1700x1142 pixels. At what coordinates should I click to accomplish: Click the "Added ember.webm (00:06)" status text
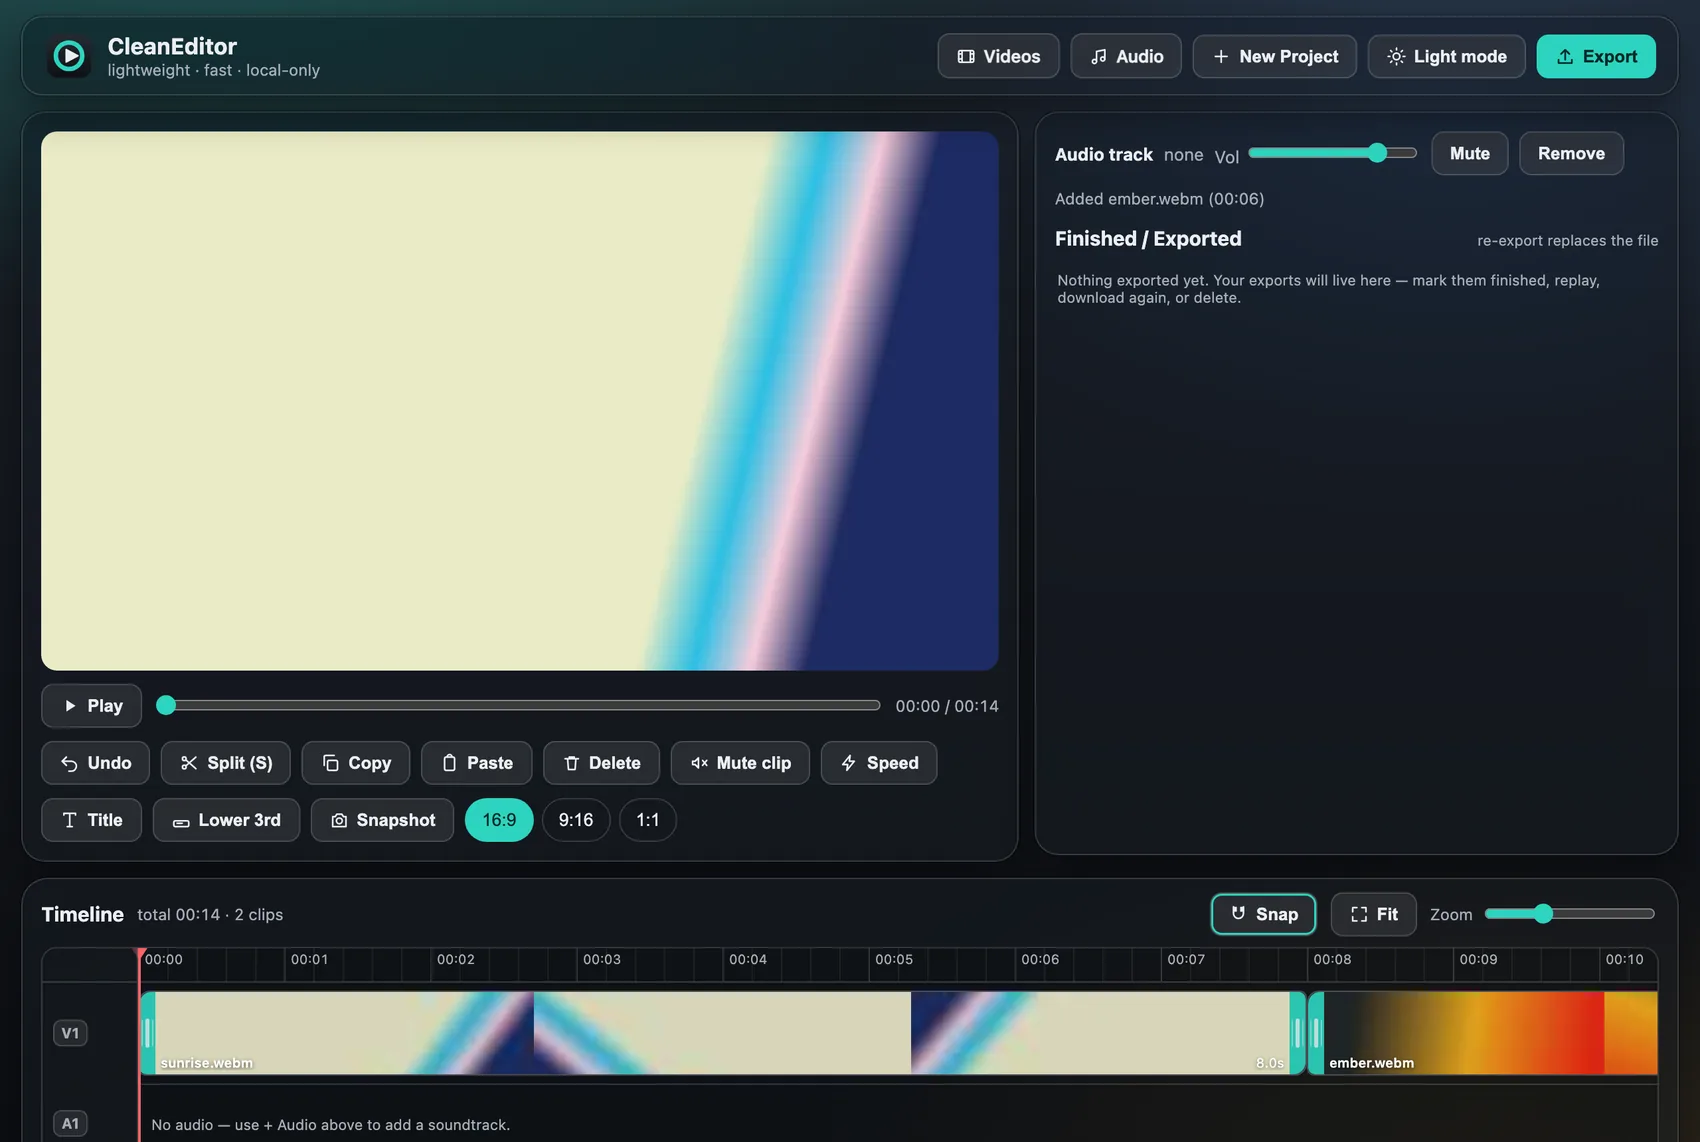1159,199
